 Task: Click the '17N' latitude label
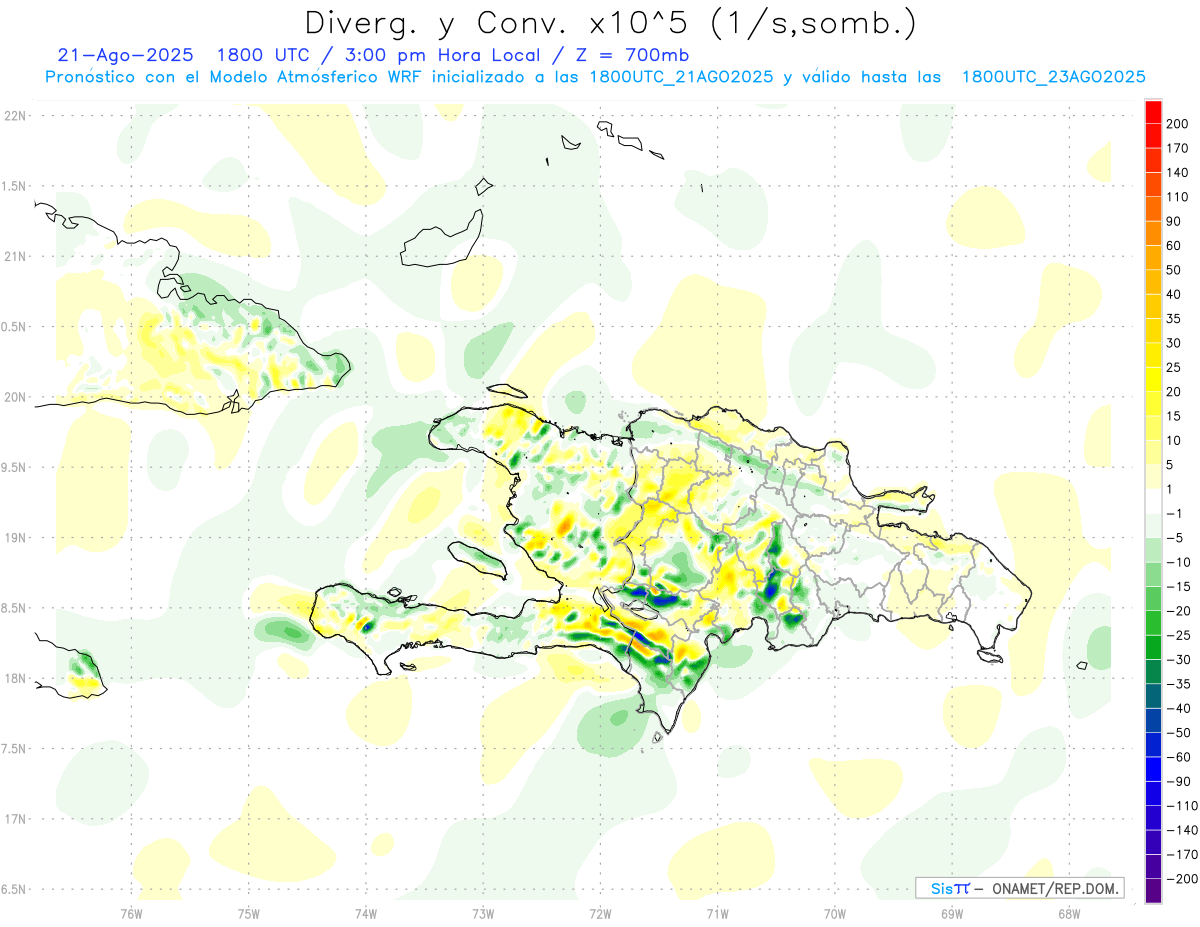tap(14, 819)
